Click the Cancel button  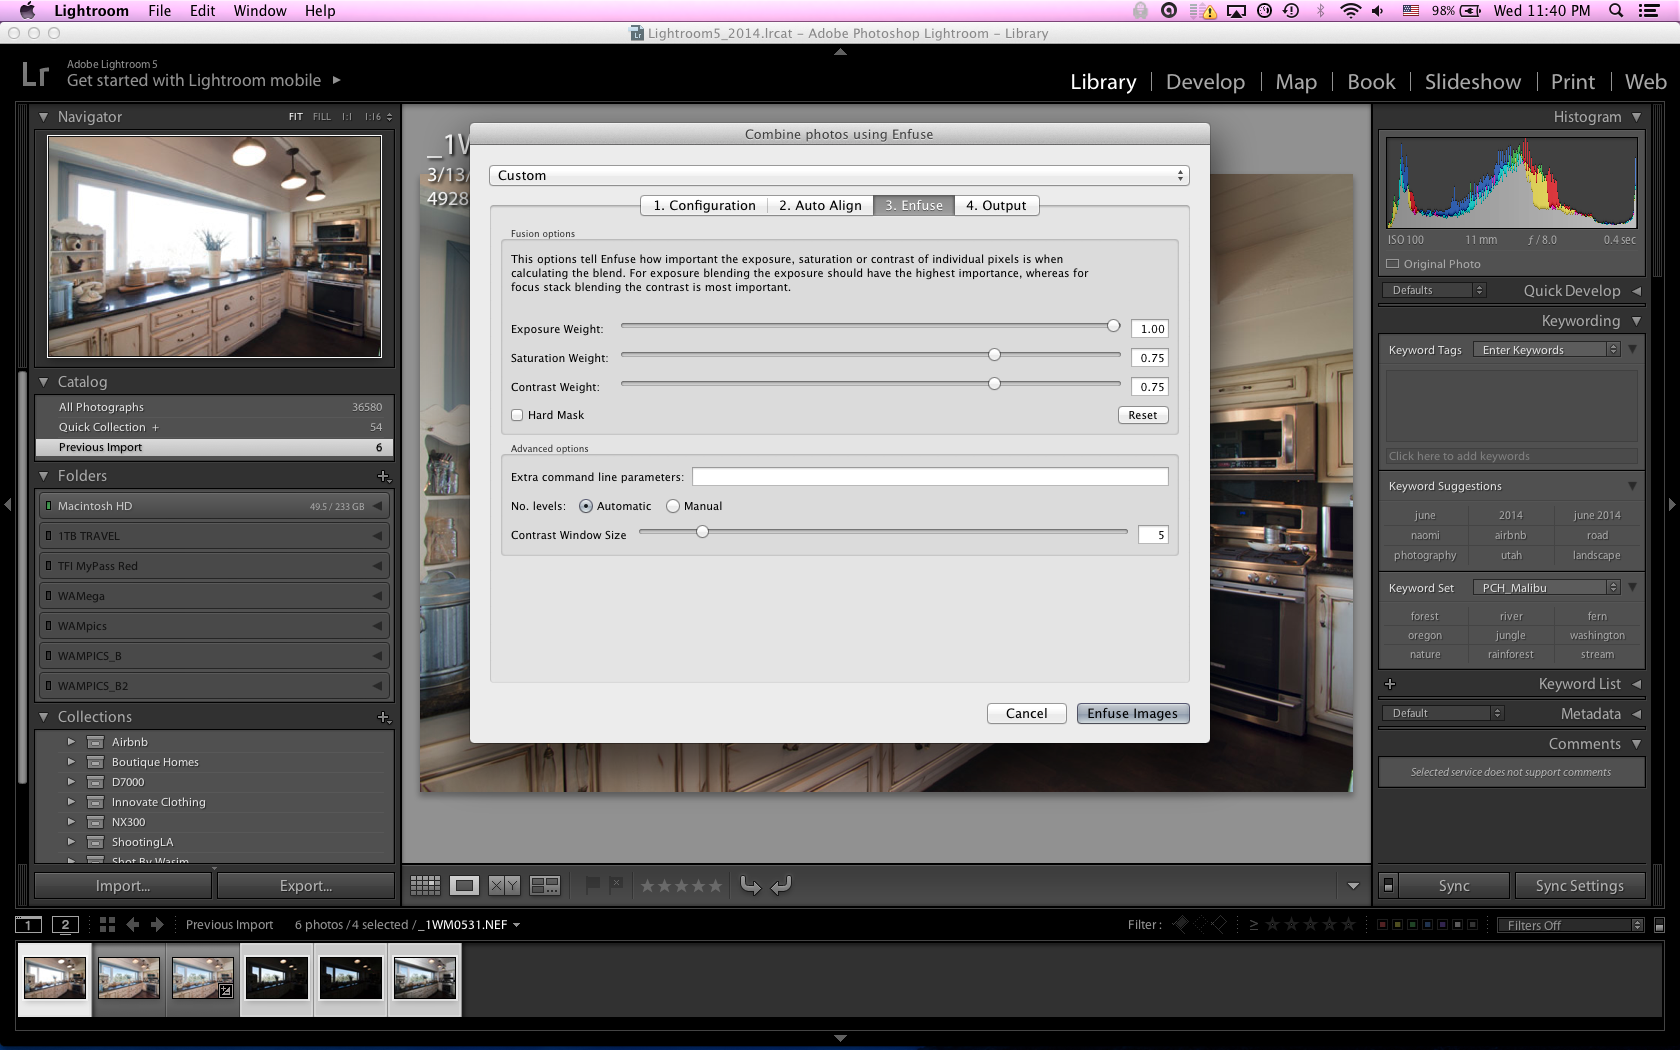click(1026, 713)
